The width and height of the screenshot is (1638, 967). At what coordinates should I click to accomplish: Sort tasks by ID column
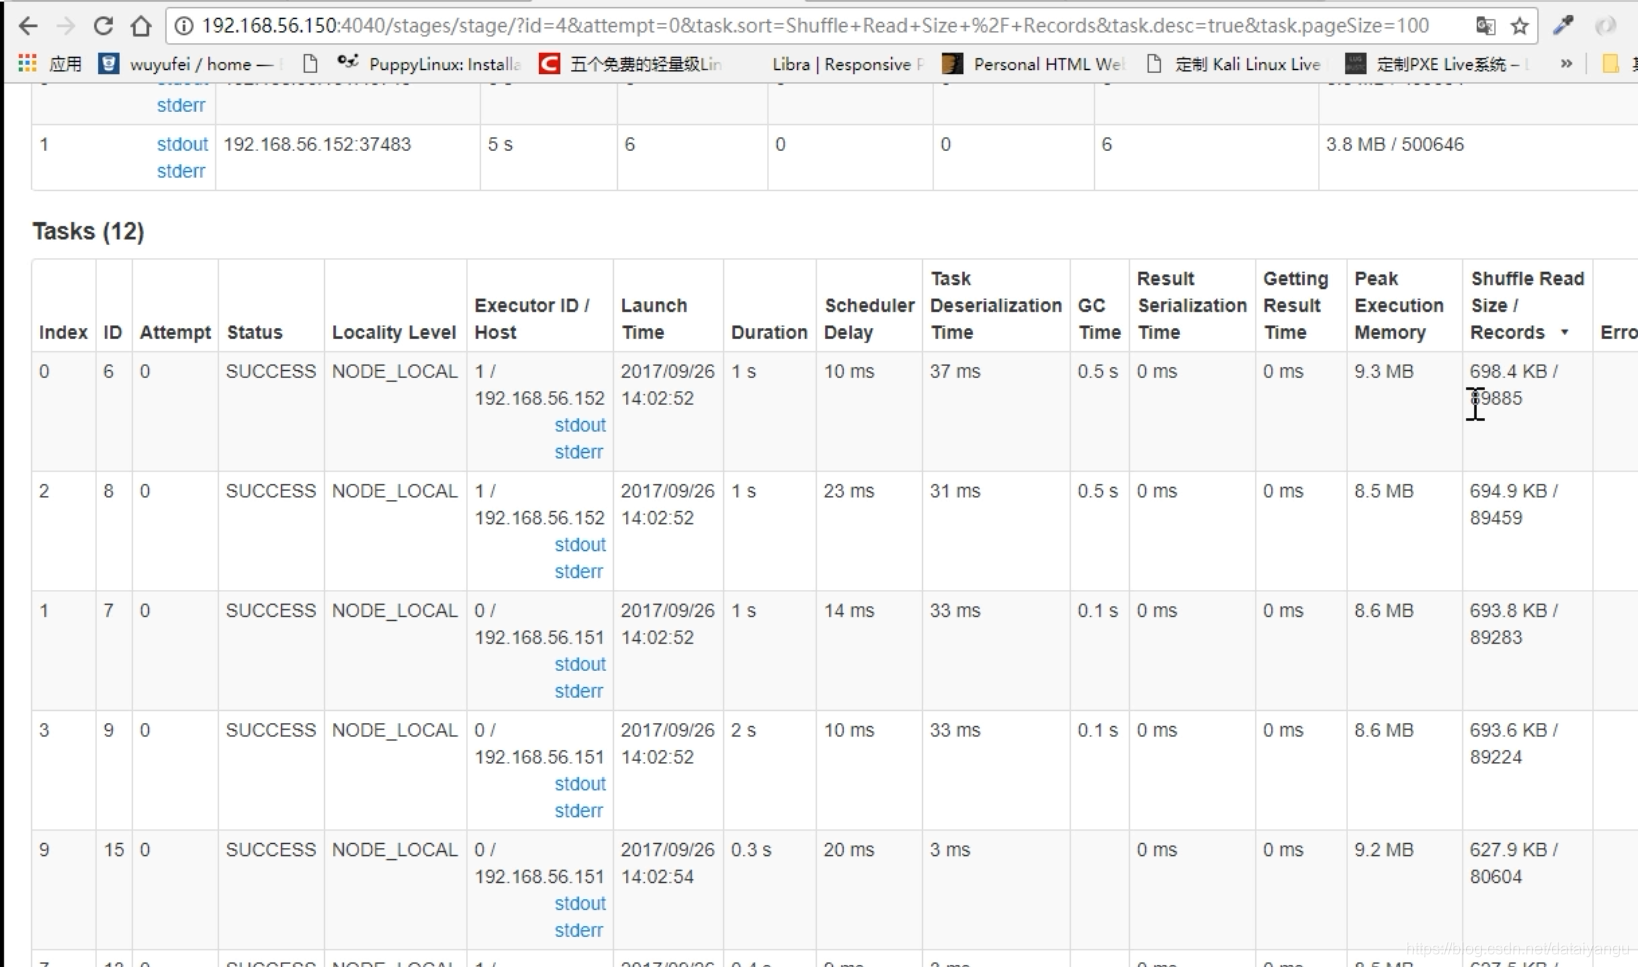click(113, 332)
